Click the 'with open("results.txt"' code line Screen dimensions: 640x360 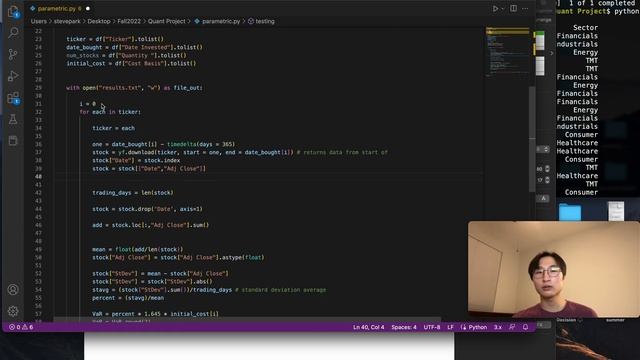coord(134,88)
